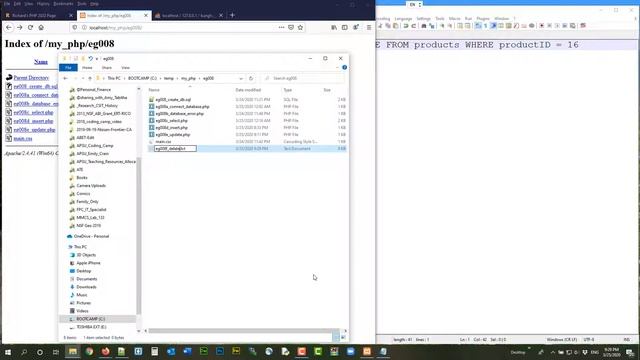Open eg008d_insert.php link in browser
Screen dimensions: 640x360
coord(33,121)
